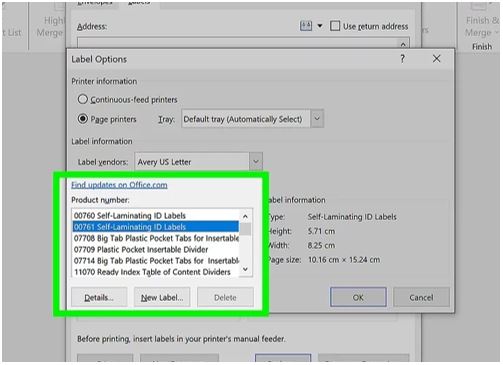503x365 pixels.
Task: Open Find updates on Office.com link
Action: click(119, 185)
